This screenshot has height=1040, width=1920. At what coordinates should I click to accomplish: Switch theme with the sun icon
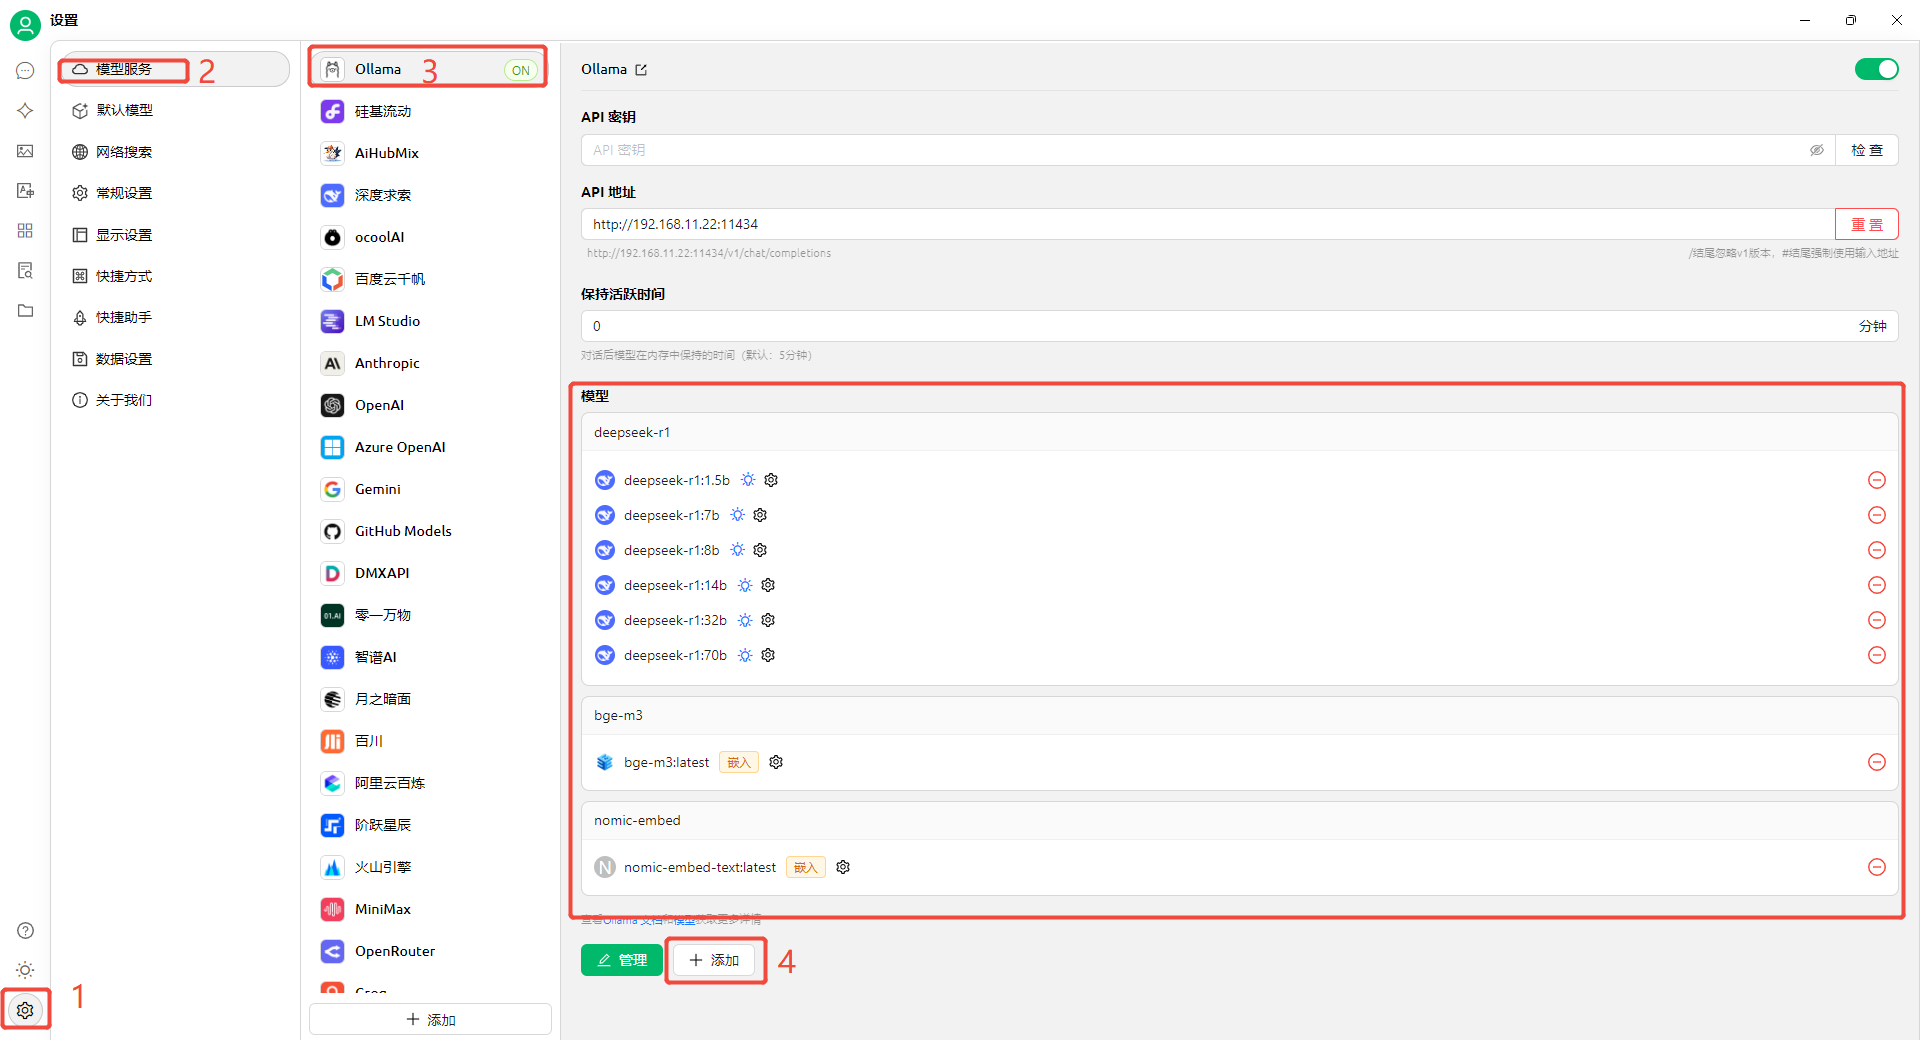coord(25,970)
